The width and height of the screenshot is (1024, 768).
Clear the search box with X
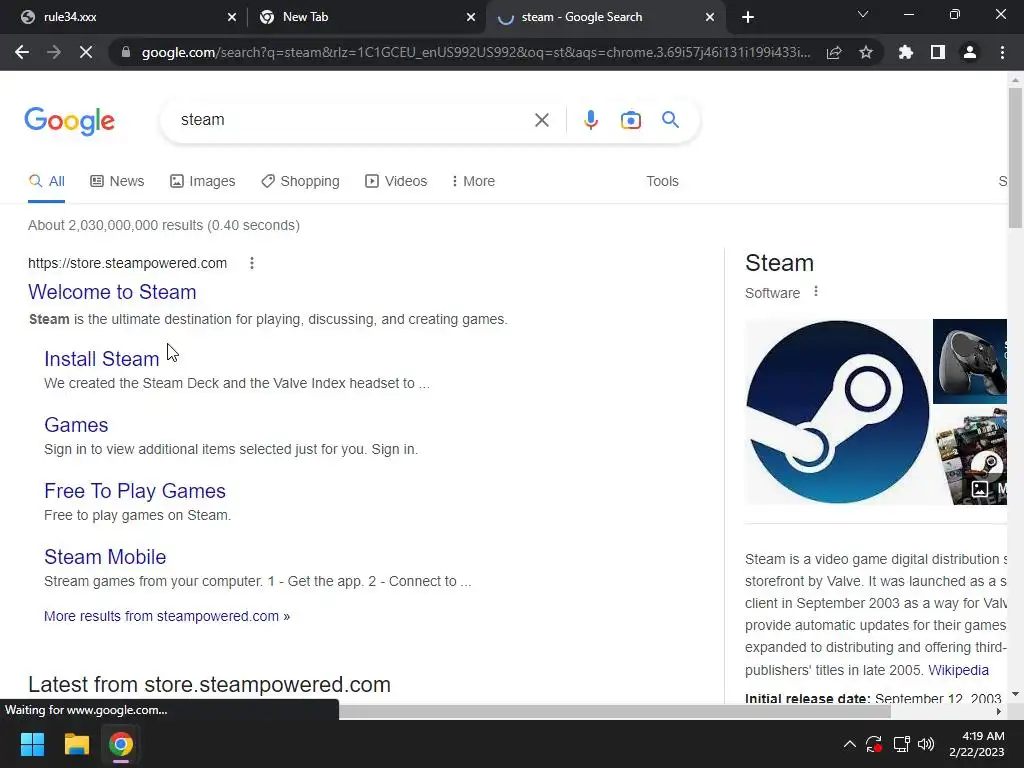click(541, 120)
